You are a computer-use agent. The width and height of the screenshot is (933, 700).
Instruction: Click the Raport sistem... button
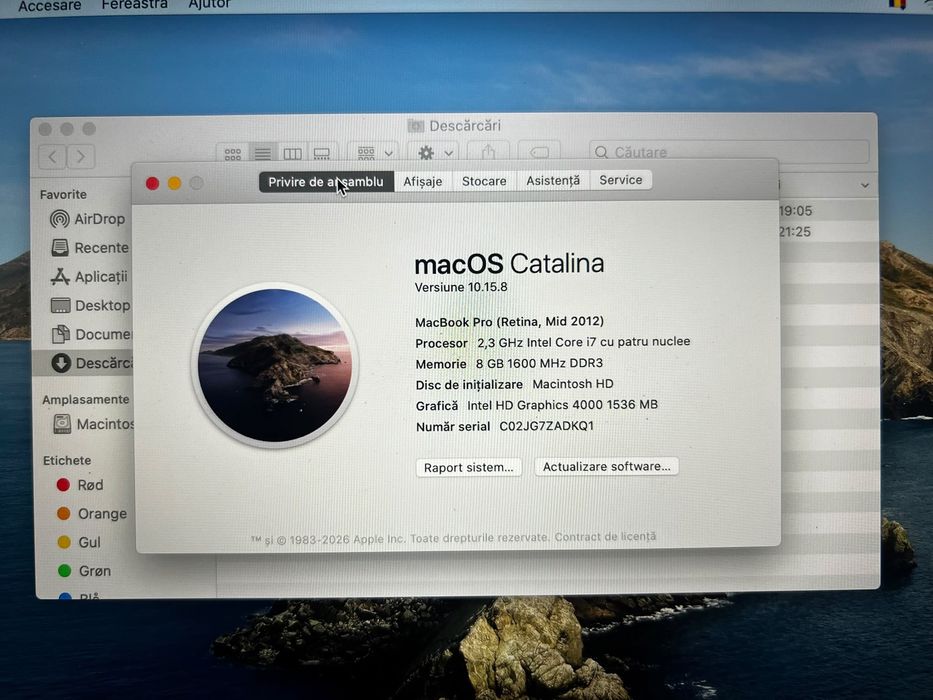(x=468, y=467)
